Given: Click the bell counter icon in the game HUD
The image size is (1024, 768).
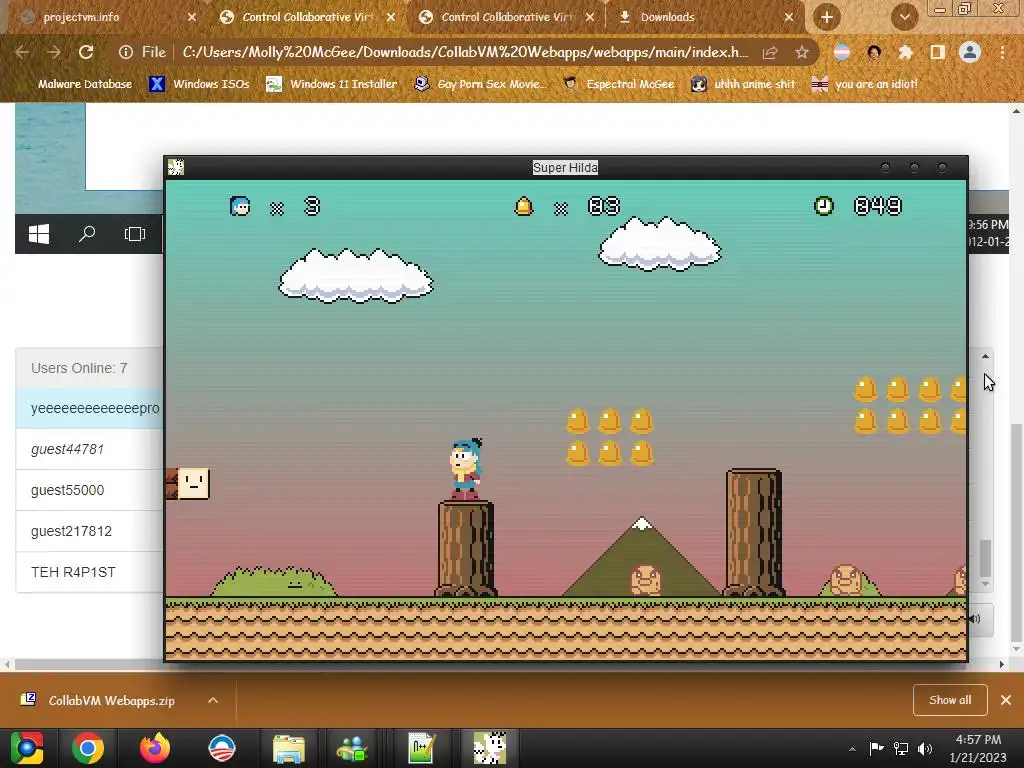Looking at the screenshot, I should click(524, 206).
